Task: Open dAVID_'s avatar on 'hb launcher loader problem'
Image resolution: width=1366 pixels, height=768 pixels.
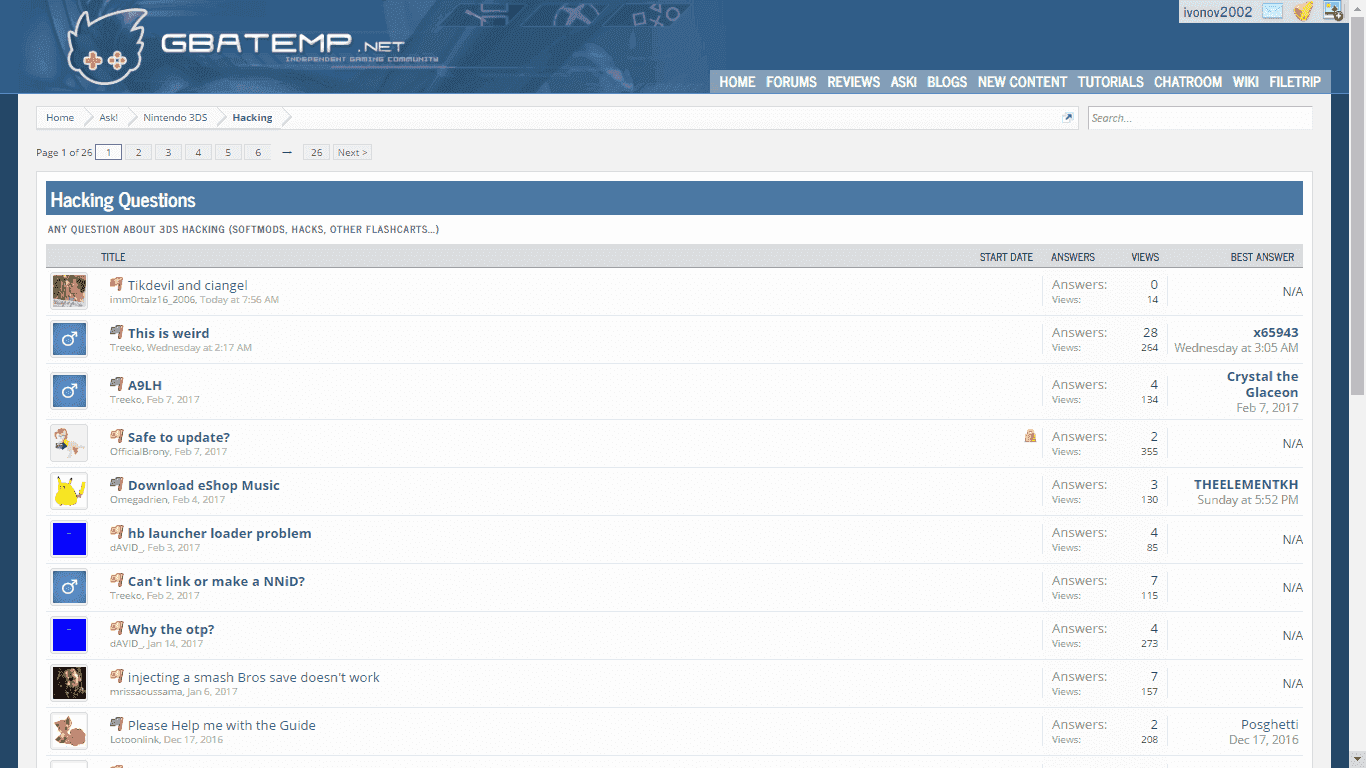Action: click(70, 539)
